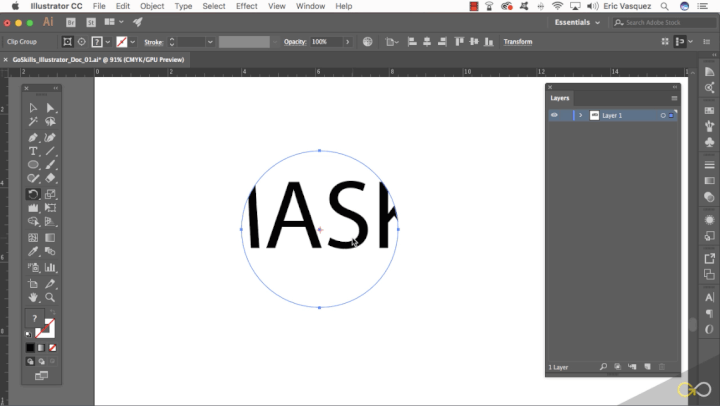Pick the Direct Selection tool
The image size is (720, 406).
(50, 108)
